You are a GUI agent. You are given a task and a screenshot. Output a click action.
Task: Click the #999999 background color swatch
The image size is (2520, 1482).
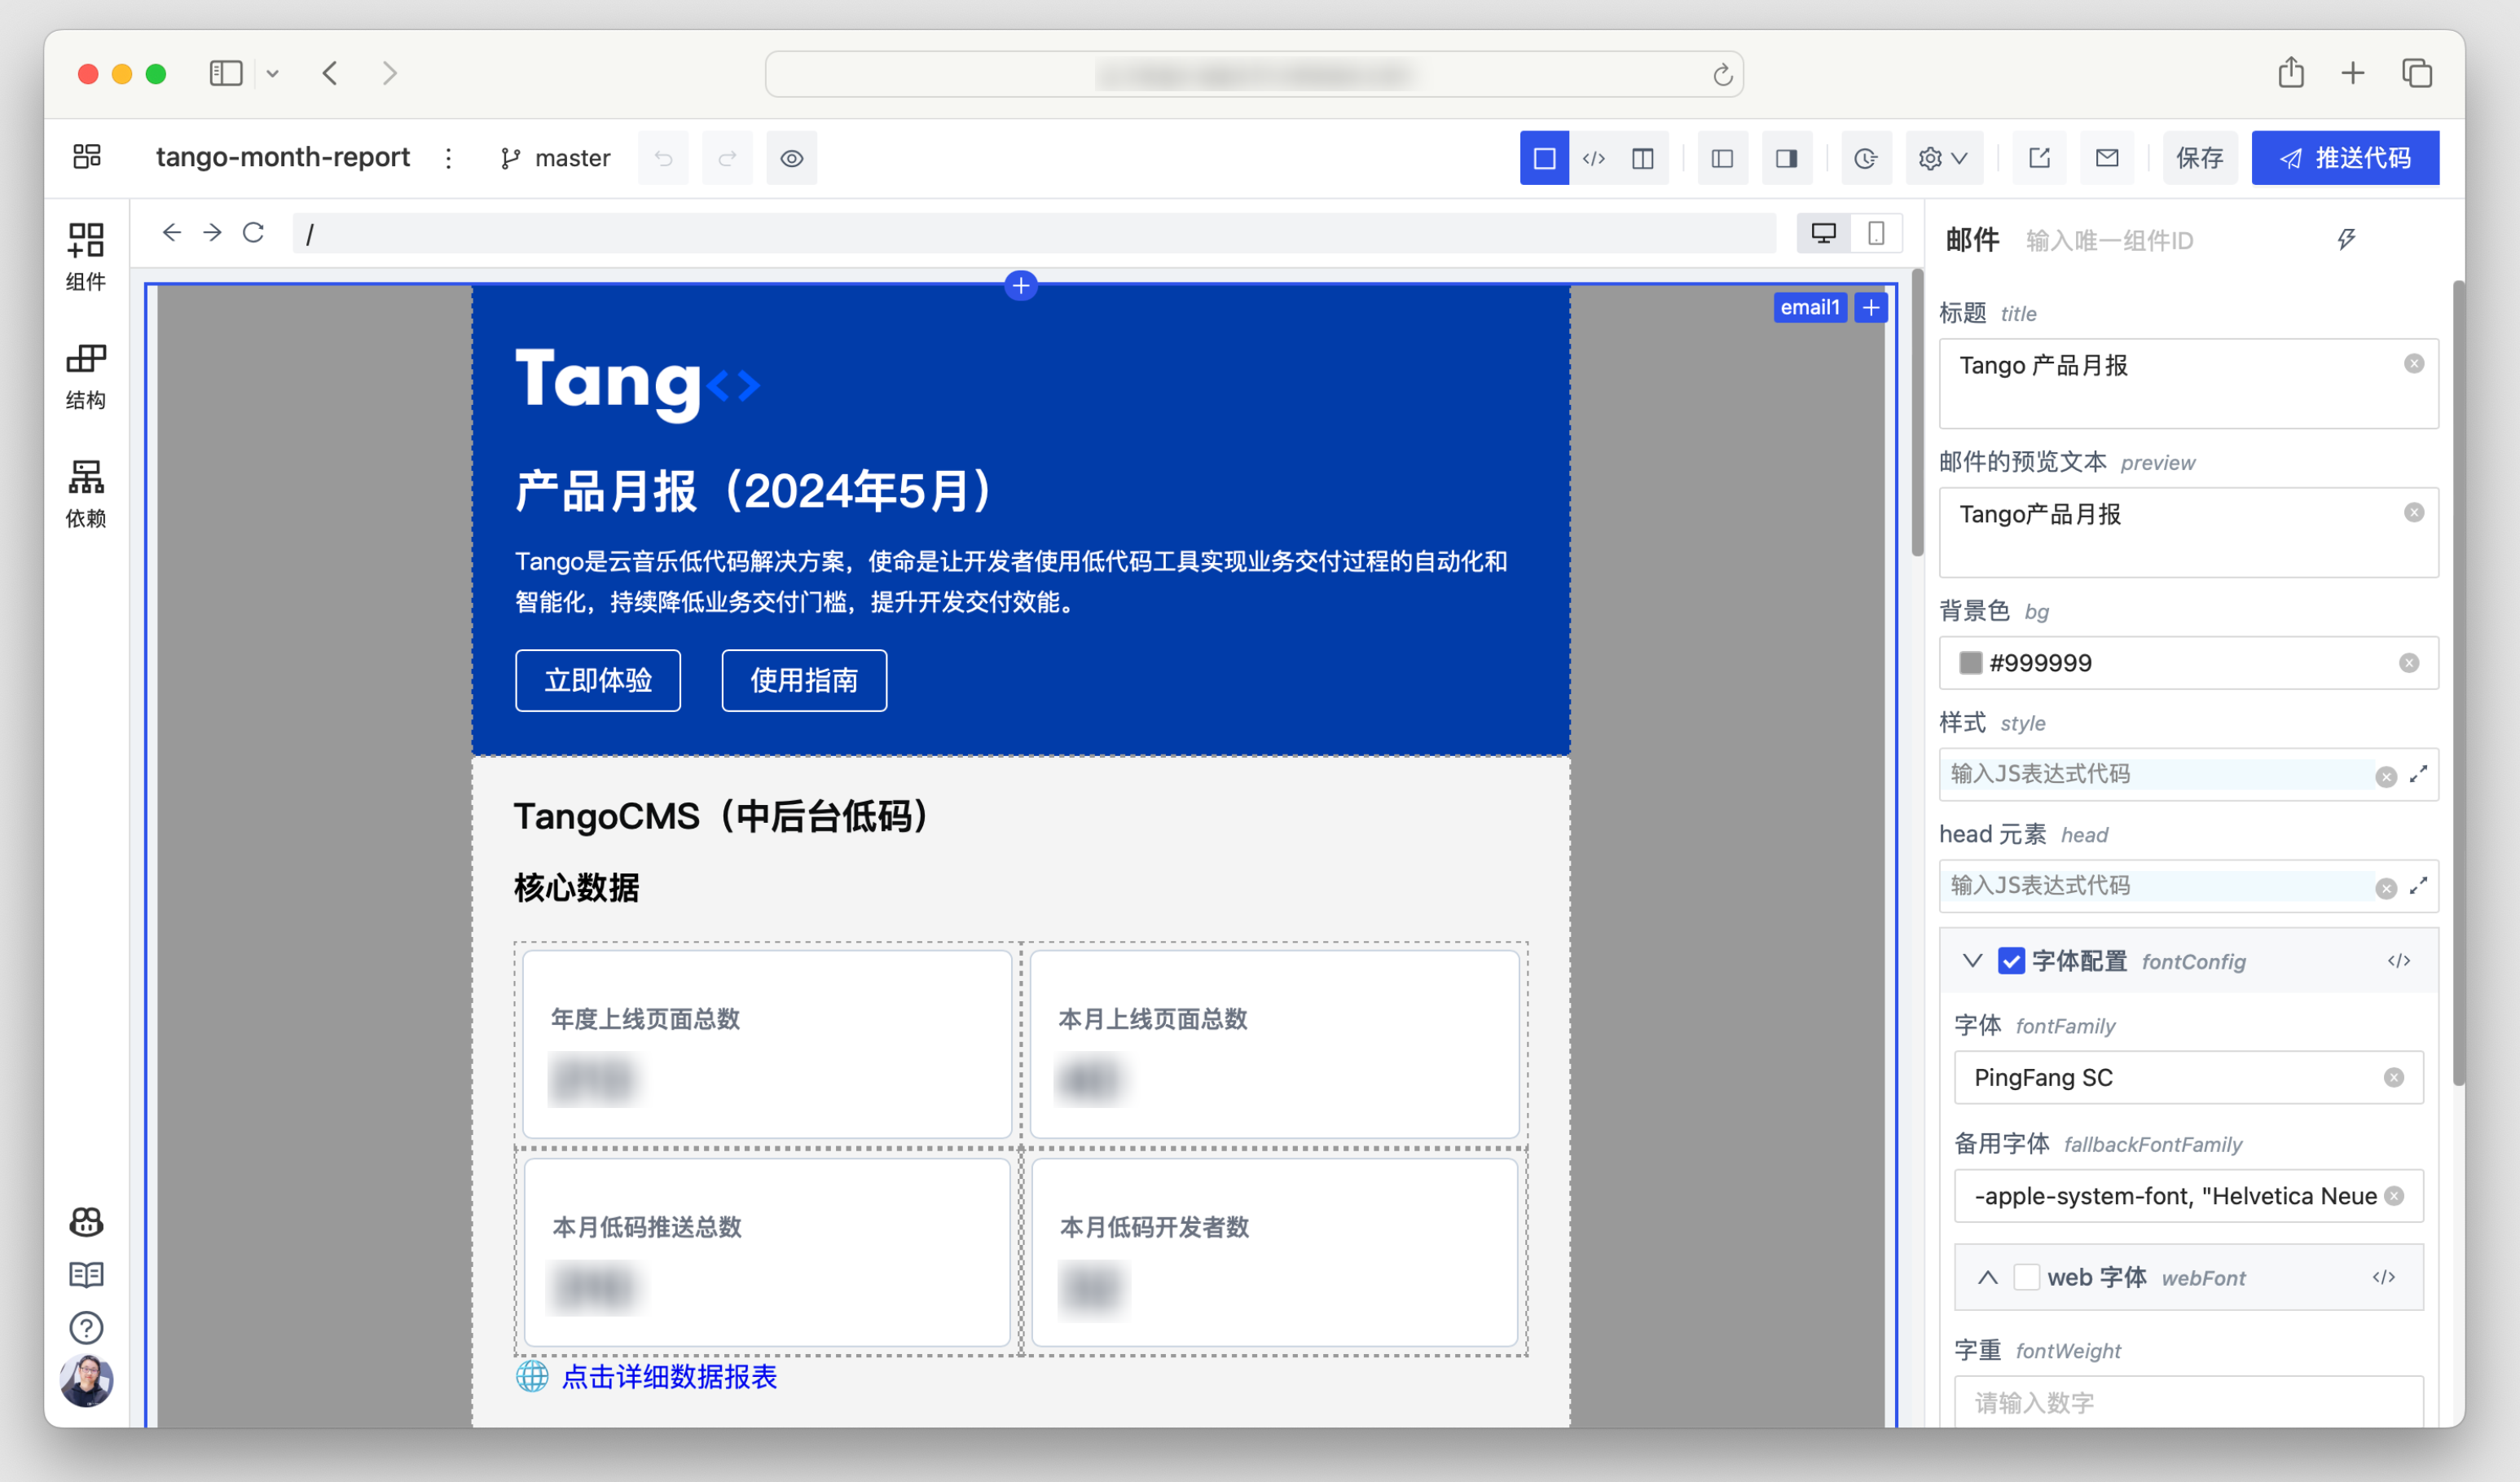click(1970, 663)
